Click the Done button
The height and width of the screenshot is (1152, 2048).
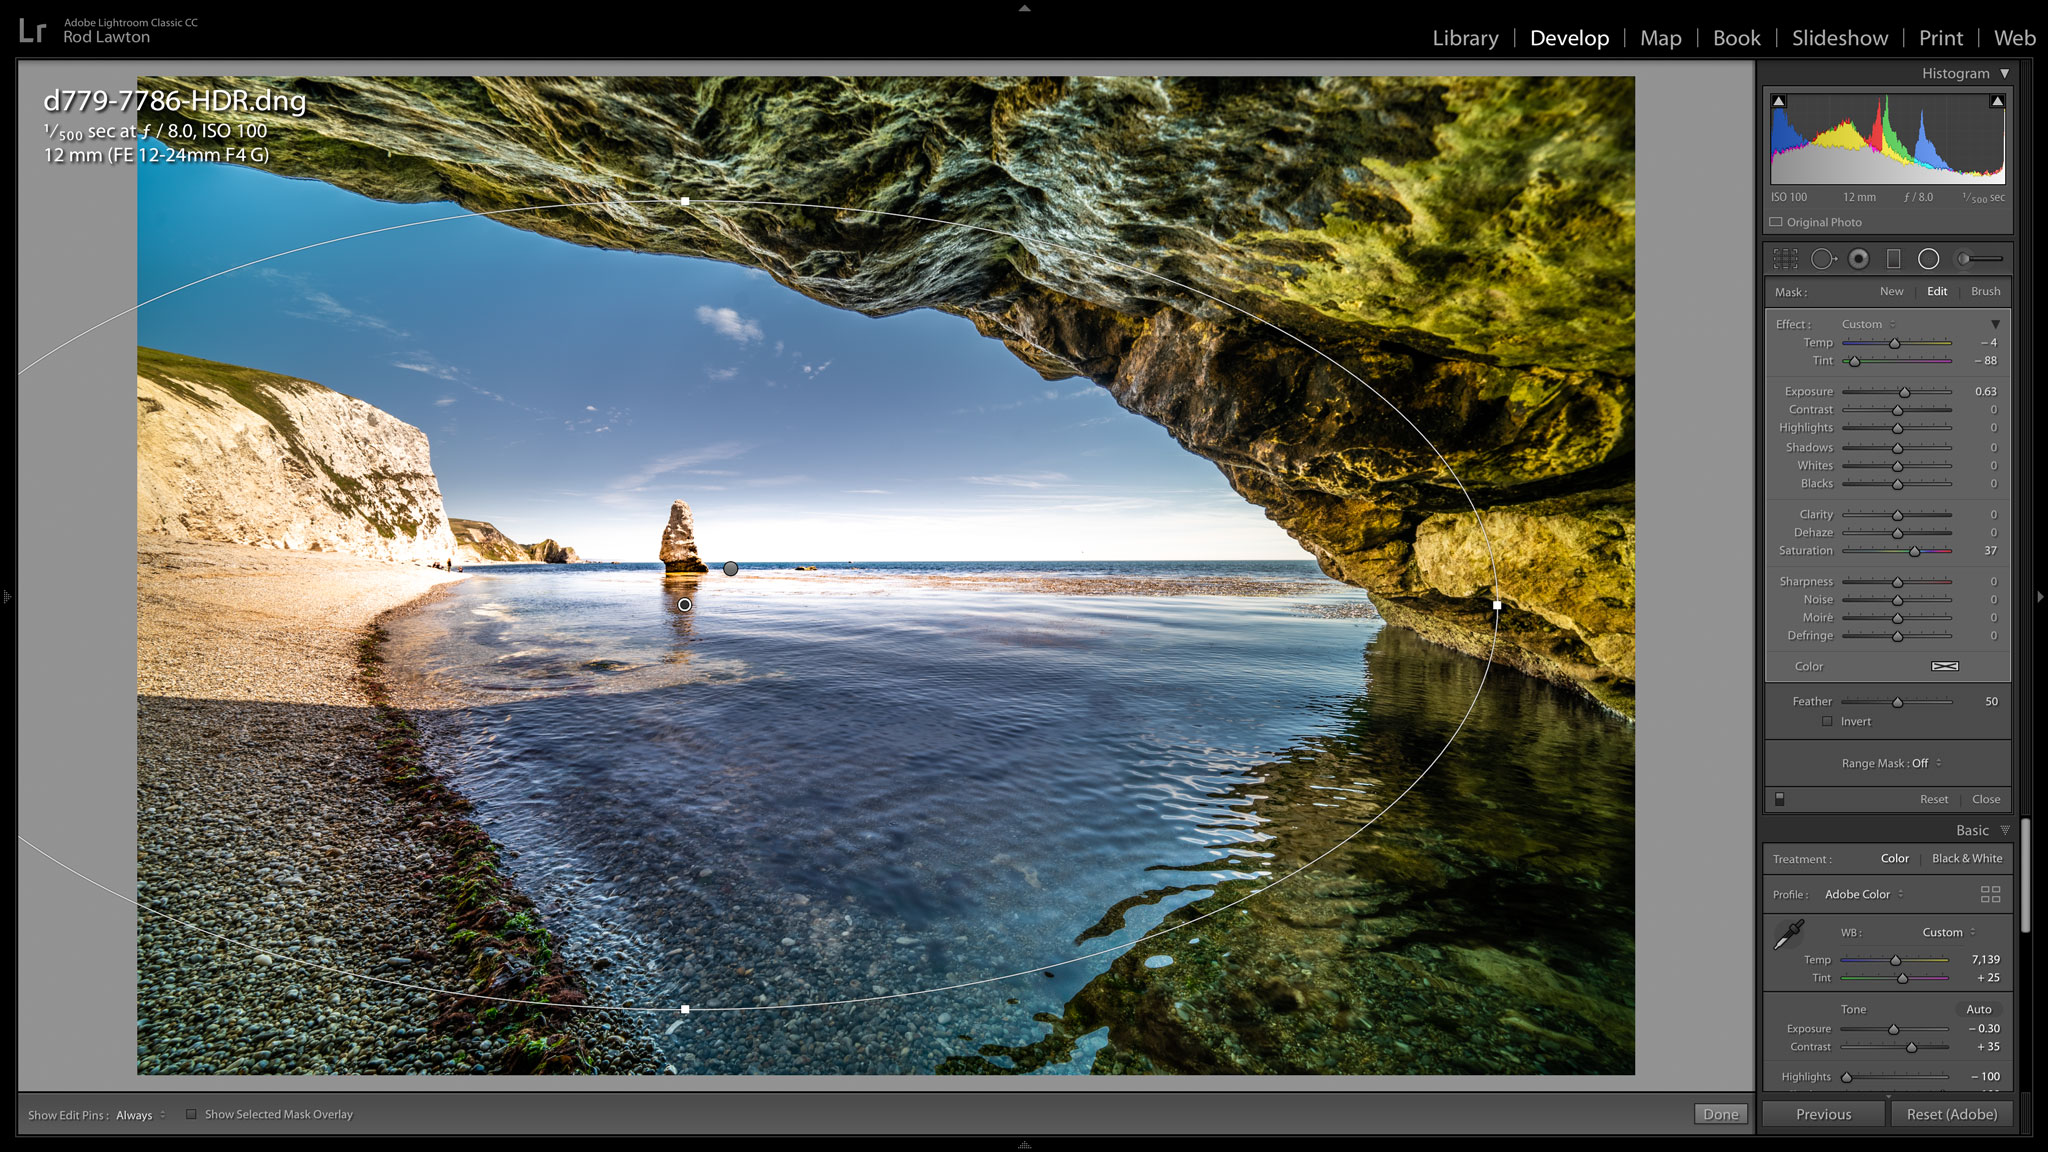click(1719, 1113)
